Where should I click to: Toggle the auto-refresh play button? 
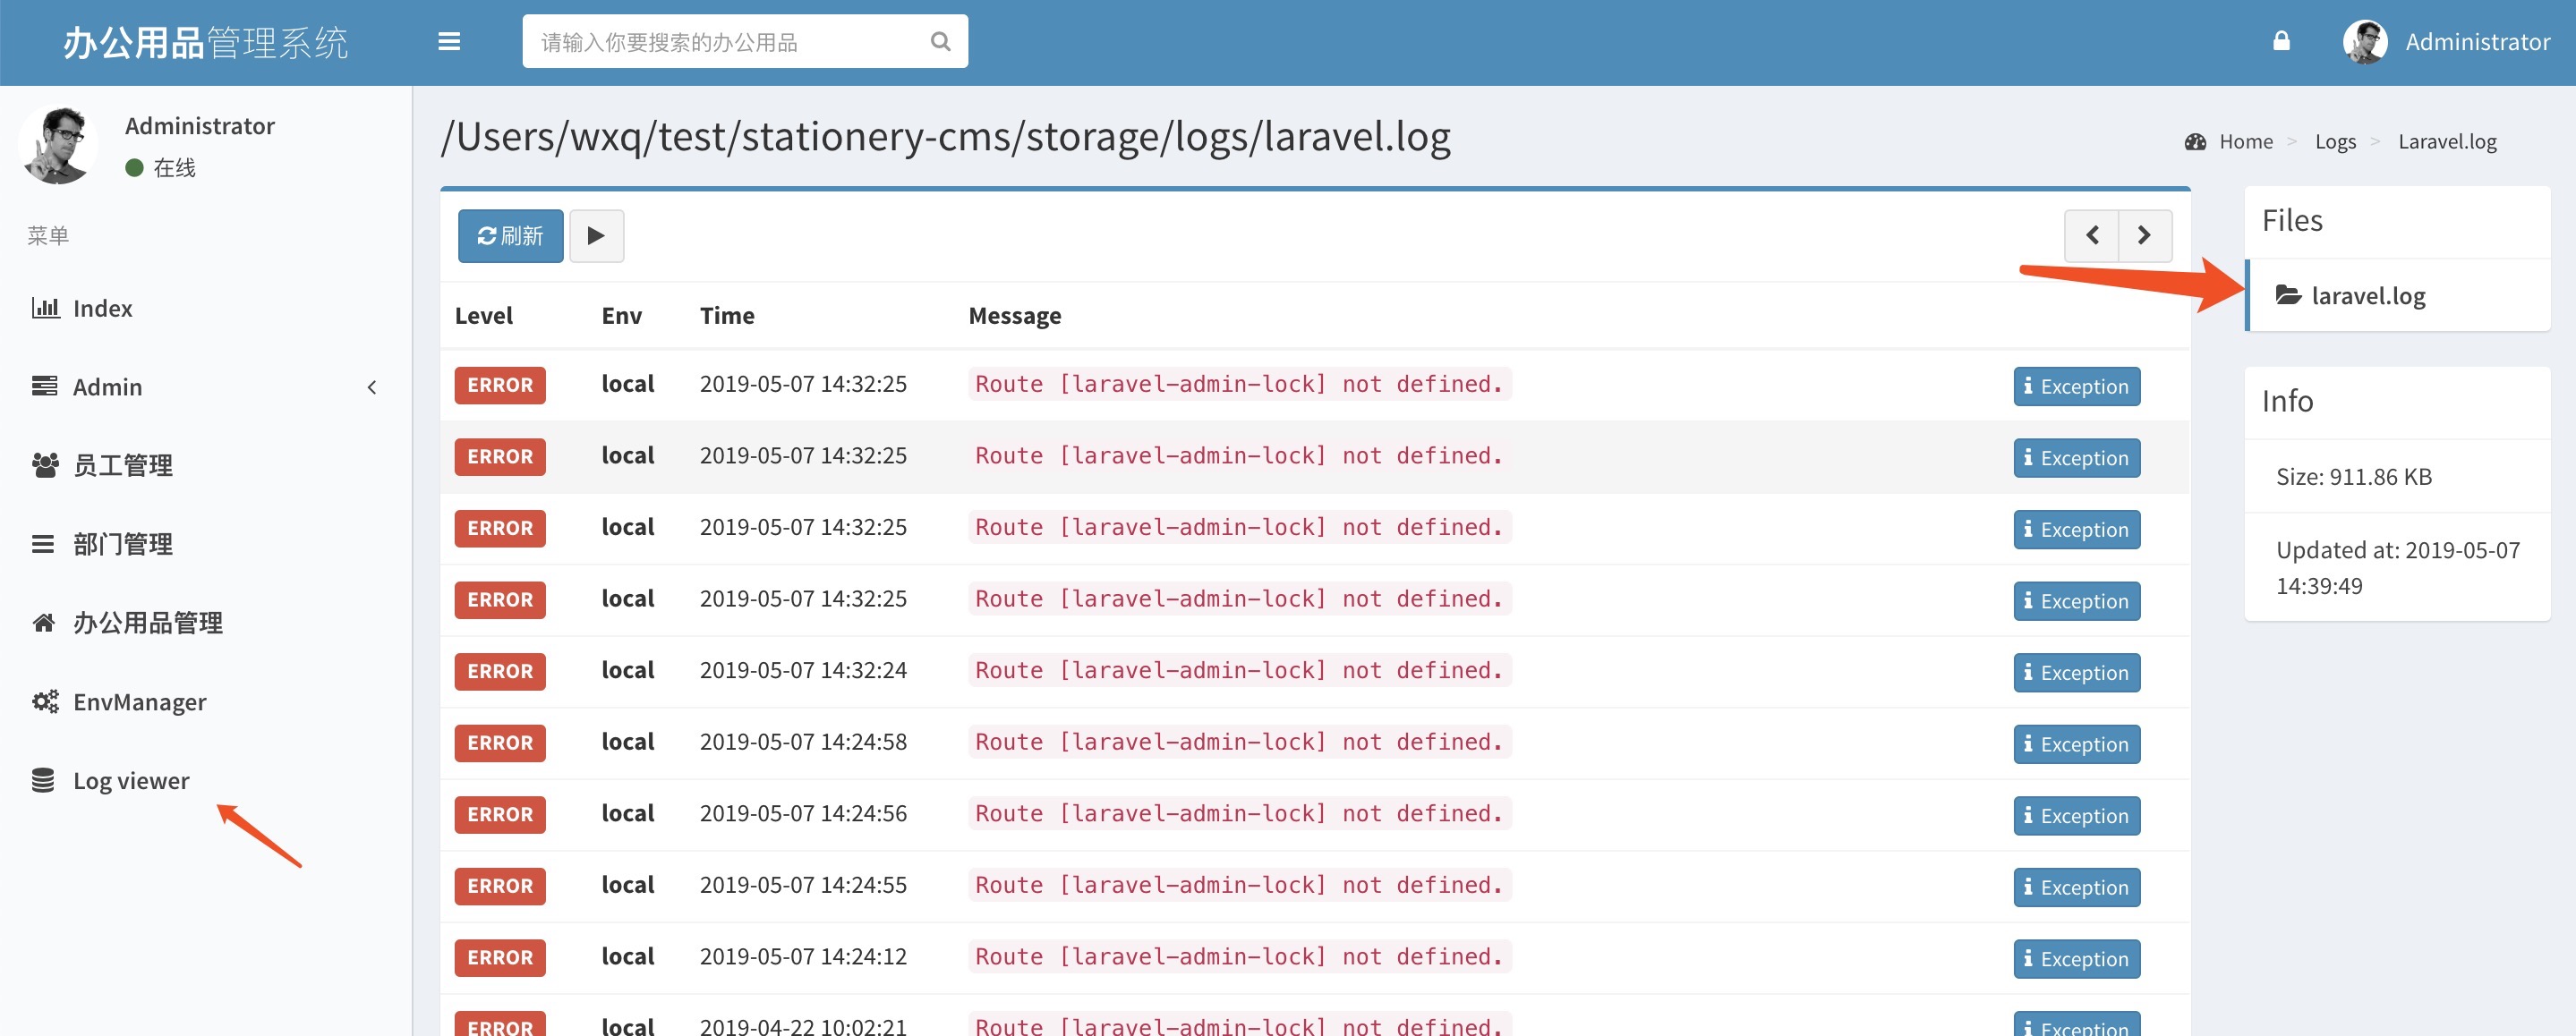tap(596, 236)
